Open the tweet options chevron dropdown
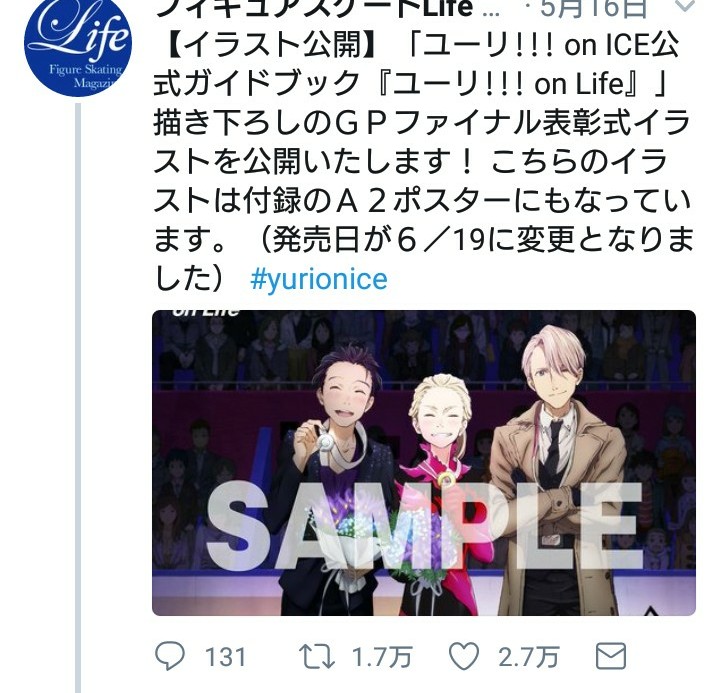 [x=685, y=6]
